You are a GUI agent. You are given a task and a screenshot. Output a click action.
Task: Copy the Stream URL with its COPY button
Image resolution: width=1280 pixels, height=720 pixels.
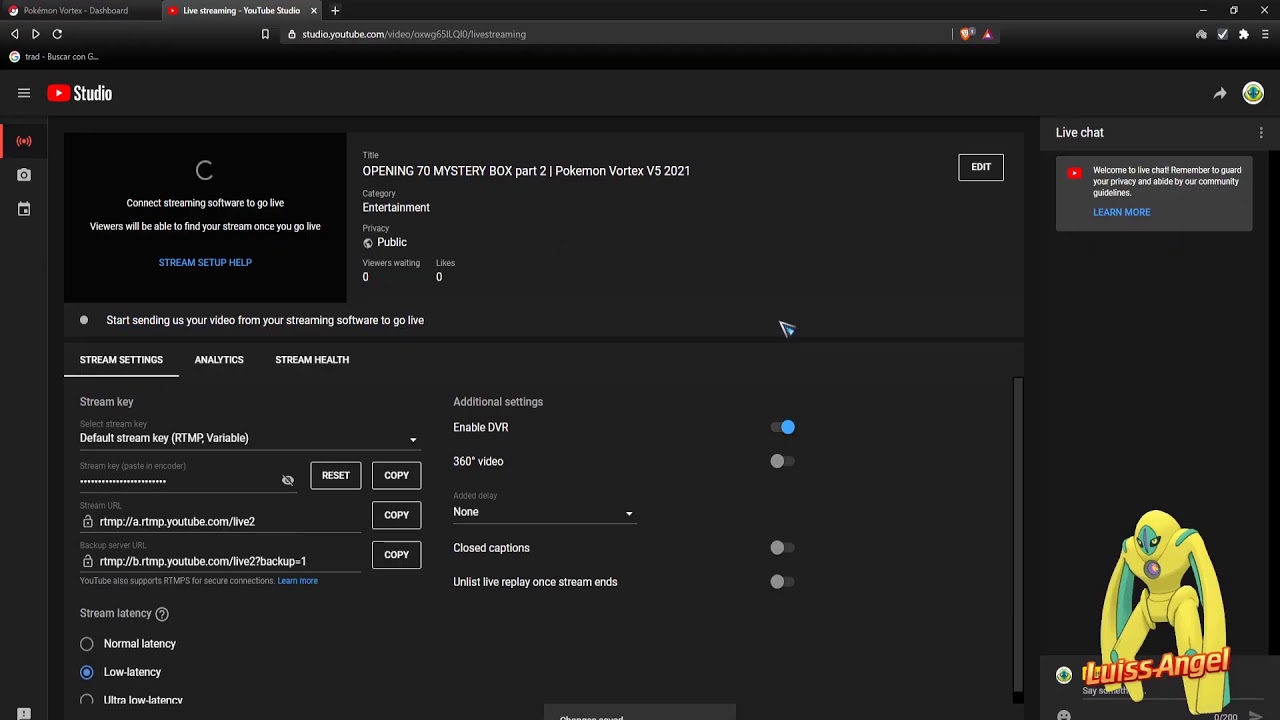[x=397, y=515]
